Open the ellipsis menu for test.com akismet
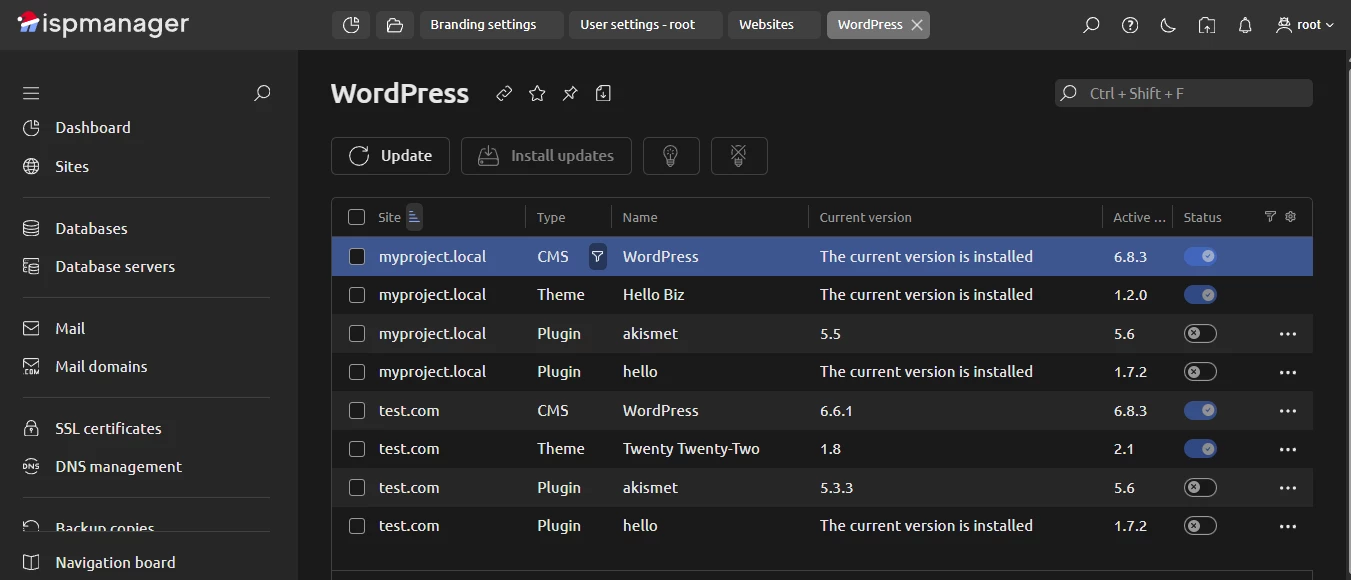1351x580 pixels. point(1288,487)
